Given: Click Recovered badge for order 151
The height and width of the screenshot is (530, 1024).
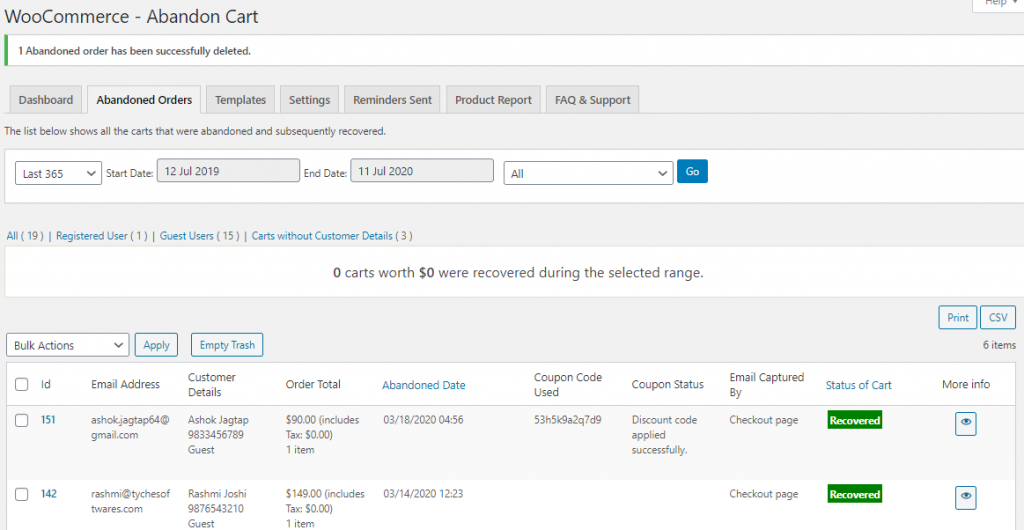Looking at the screenshot, I should coord(855,420).
